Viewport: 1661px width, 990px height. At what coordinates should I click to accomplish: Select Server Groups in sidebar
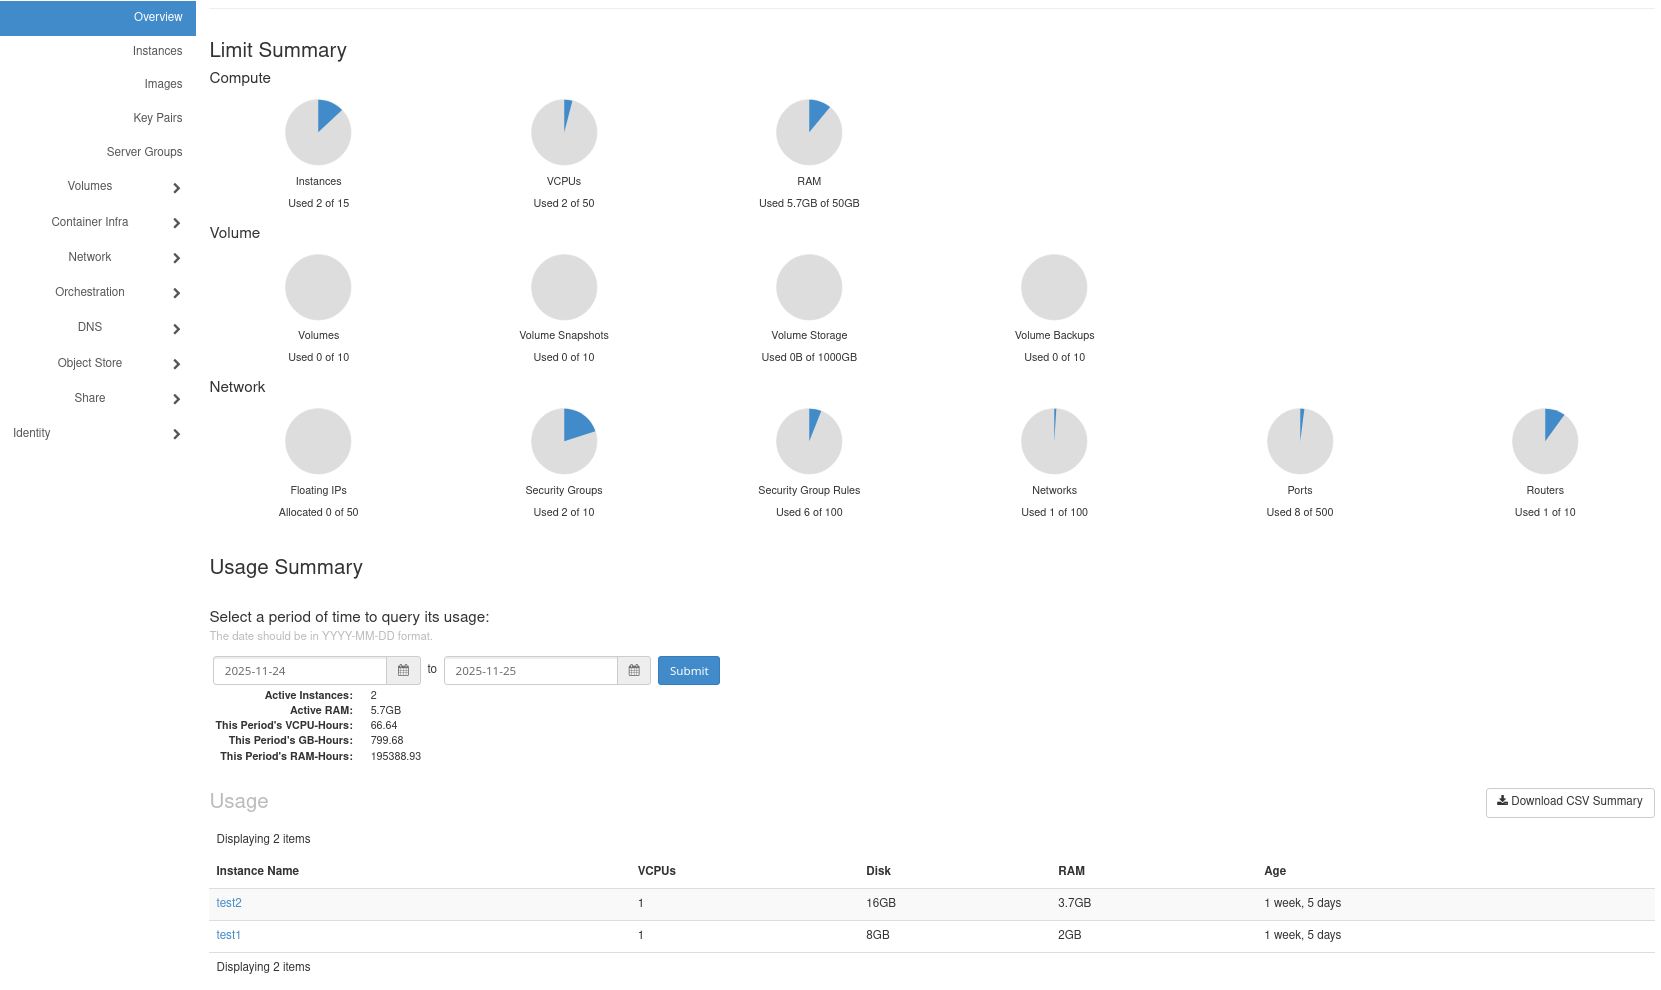(x=144, y=152)
